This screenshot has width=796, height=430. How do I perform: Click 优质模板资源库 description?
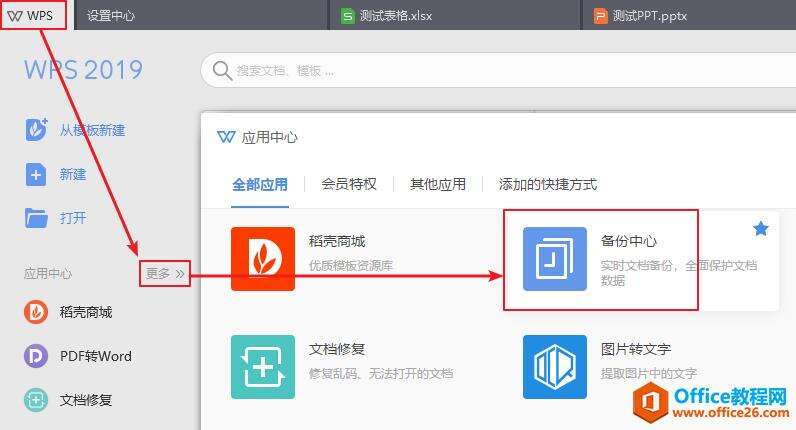click(351, 266)
